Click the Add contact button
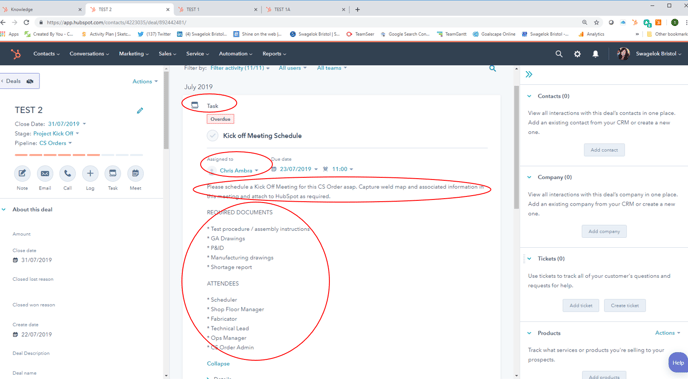 604,150
